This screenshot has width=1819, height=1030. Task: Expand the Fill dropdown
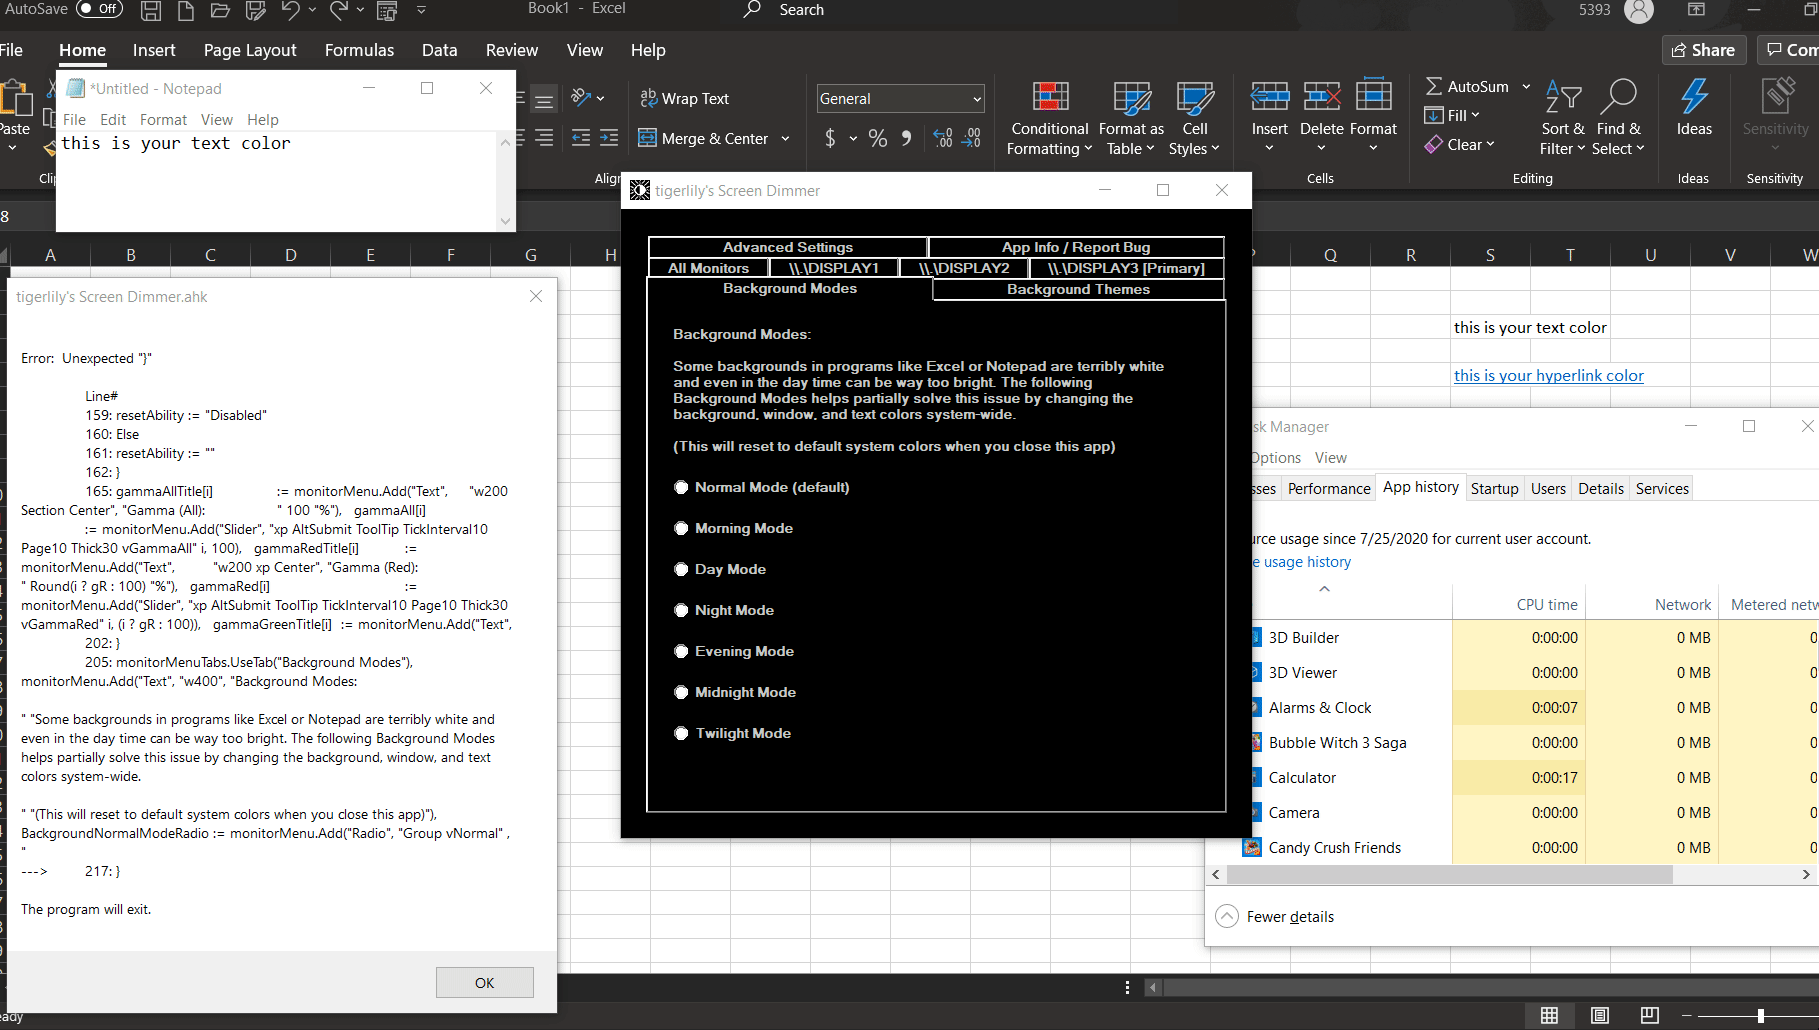click(x=1475, y=115)
